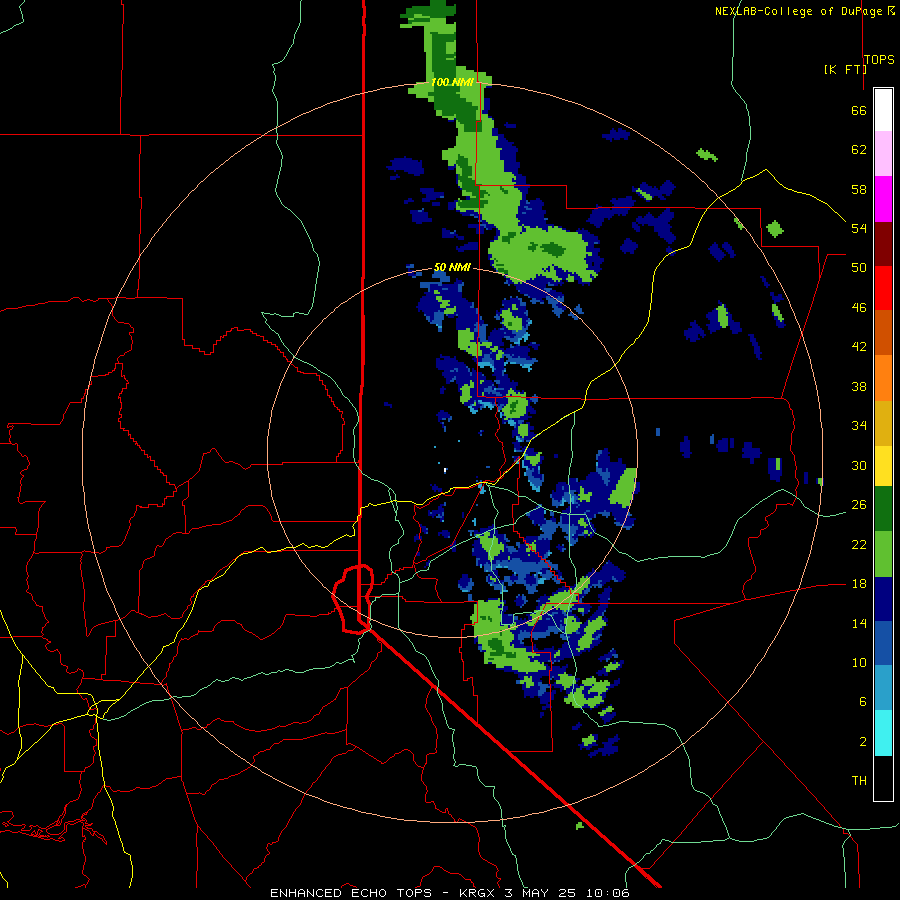Click the 42 legend value
Screen dimensions: 900x900
(859, 347)
